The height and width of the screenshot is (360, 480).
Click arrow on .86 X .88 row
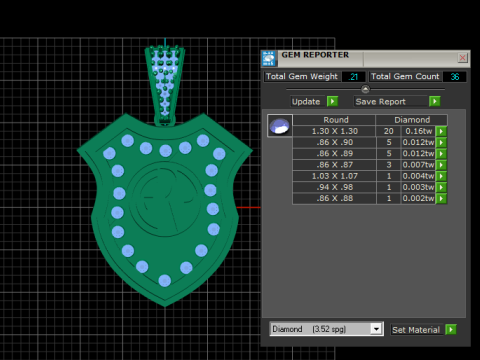tap(441, 199)
